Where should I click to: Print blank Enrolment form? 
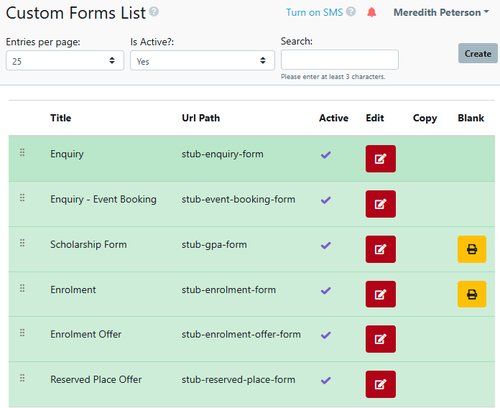click(472, 294)
